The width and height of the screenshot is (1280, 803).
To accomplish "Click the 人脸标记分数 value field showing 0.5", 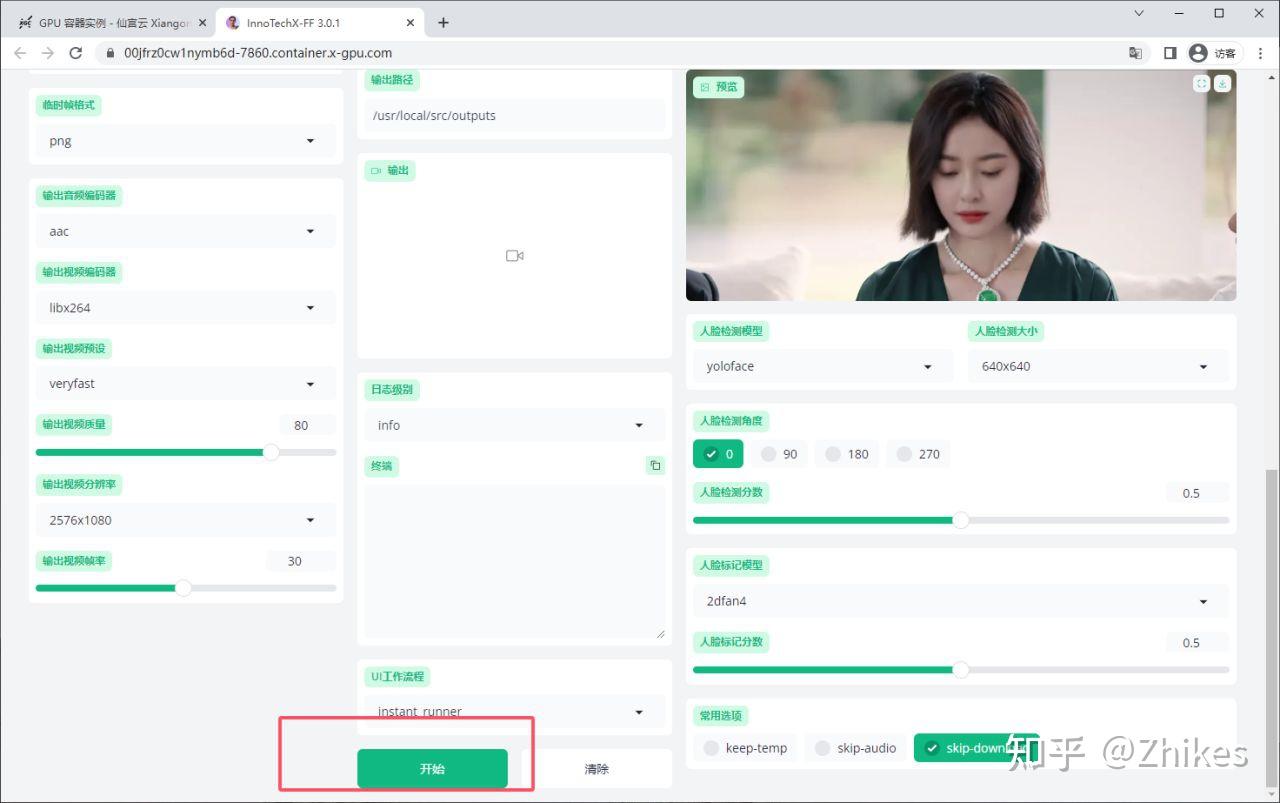I will tap(1197, 643).
